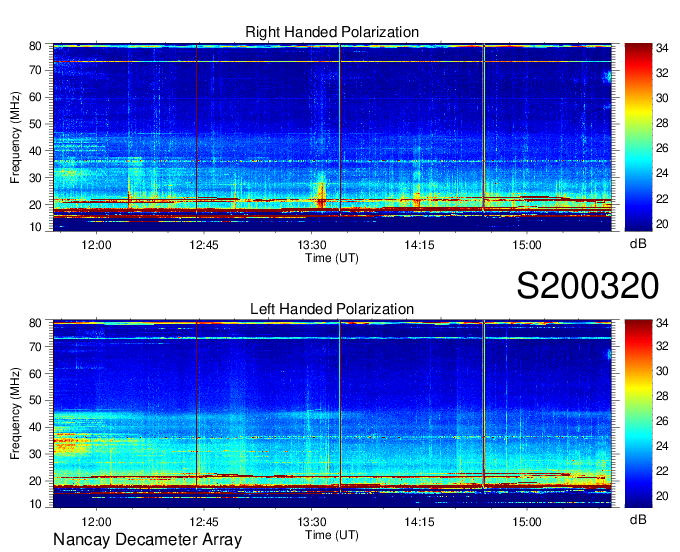Screen dimensions: 680x552
Task: Click the 12:00 tick on Right Handed plot
Action: (96, 245)
